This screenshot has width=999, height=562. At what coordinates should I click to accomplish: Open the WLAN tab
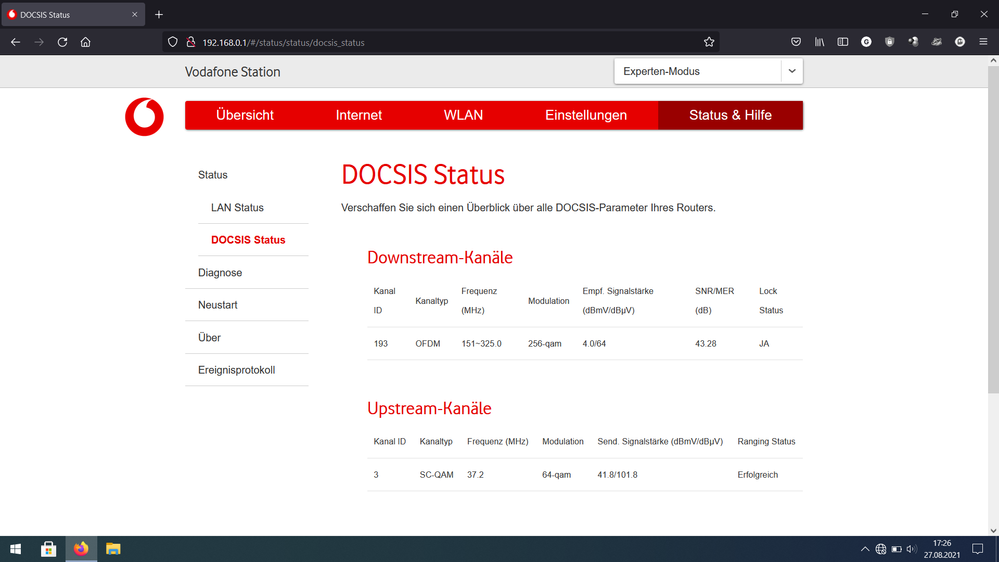coord(463,115)
